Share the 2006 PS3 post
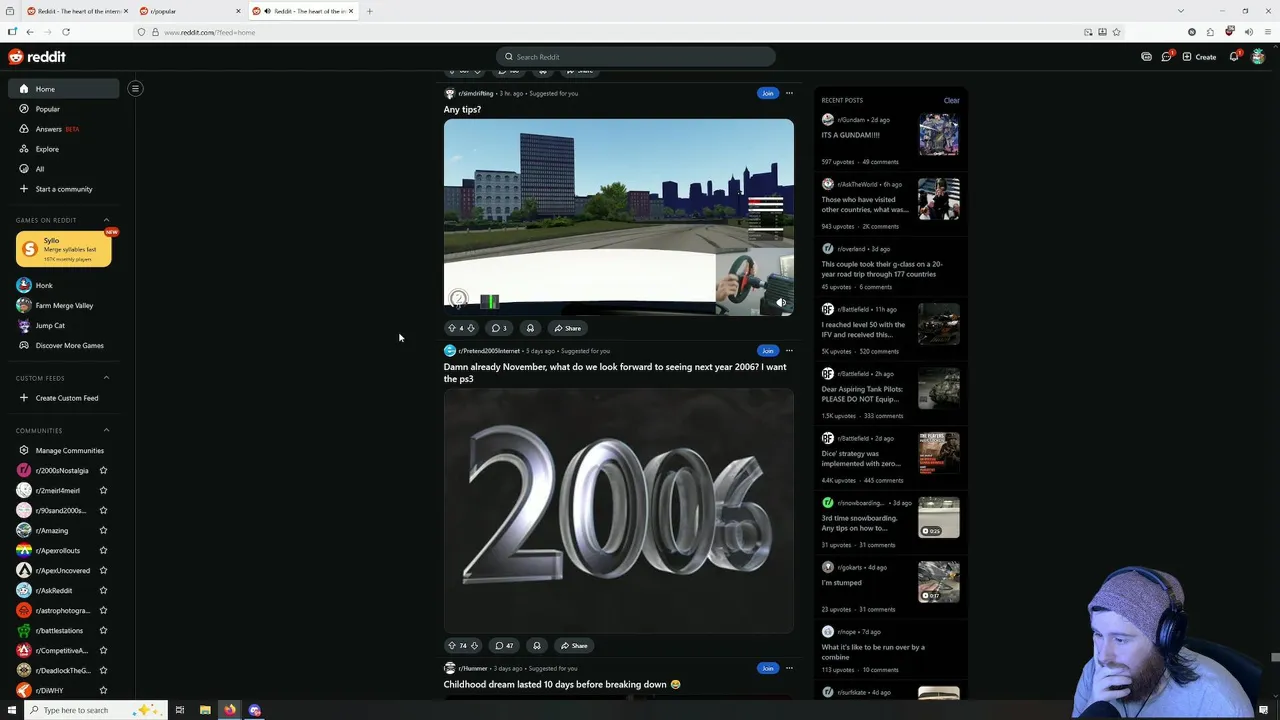This screenshot has height=720, width=1280. [574, 646]
